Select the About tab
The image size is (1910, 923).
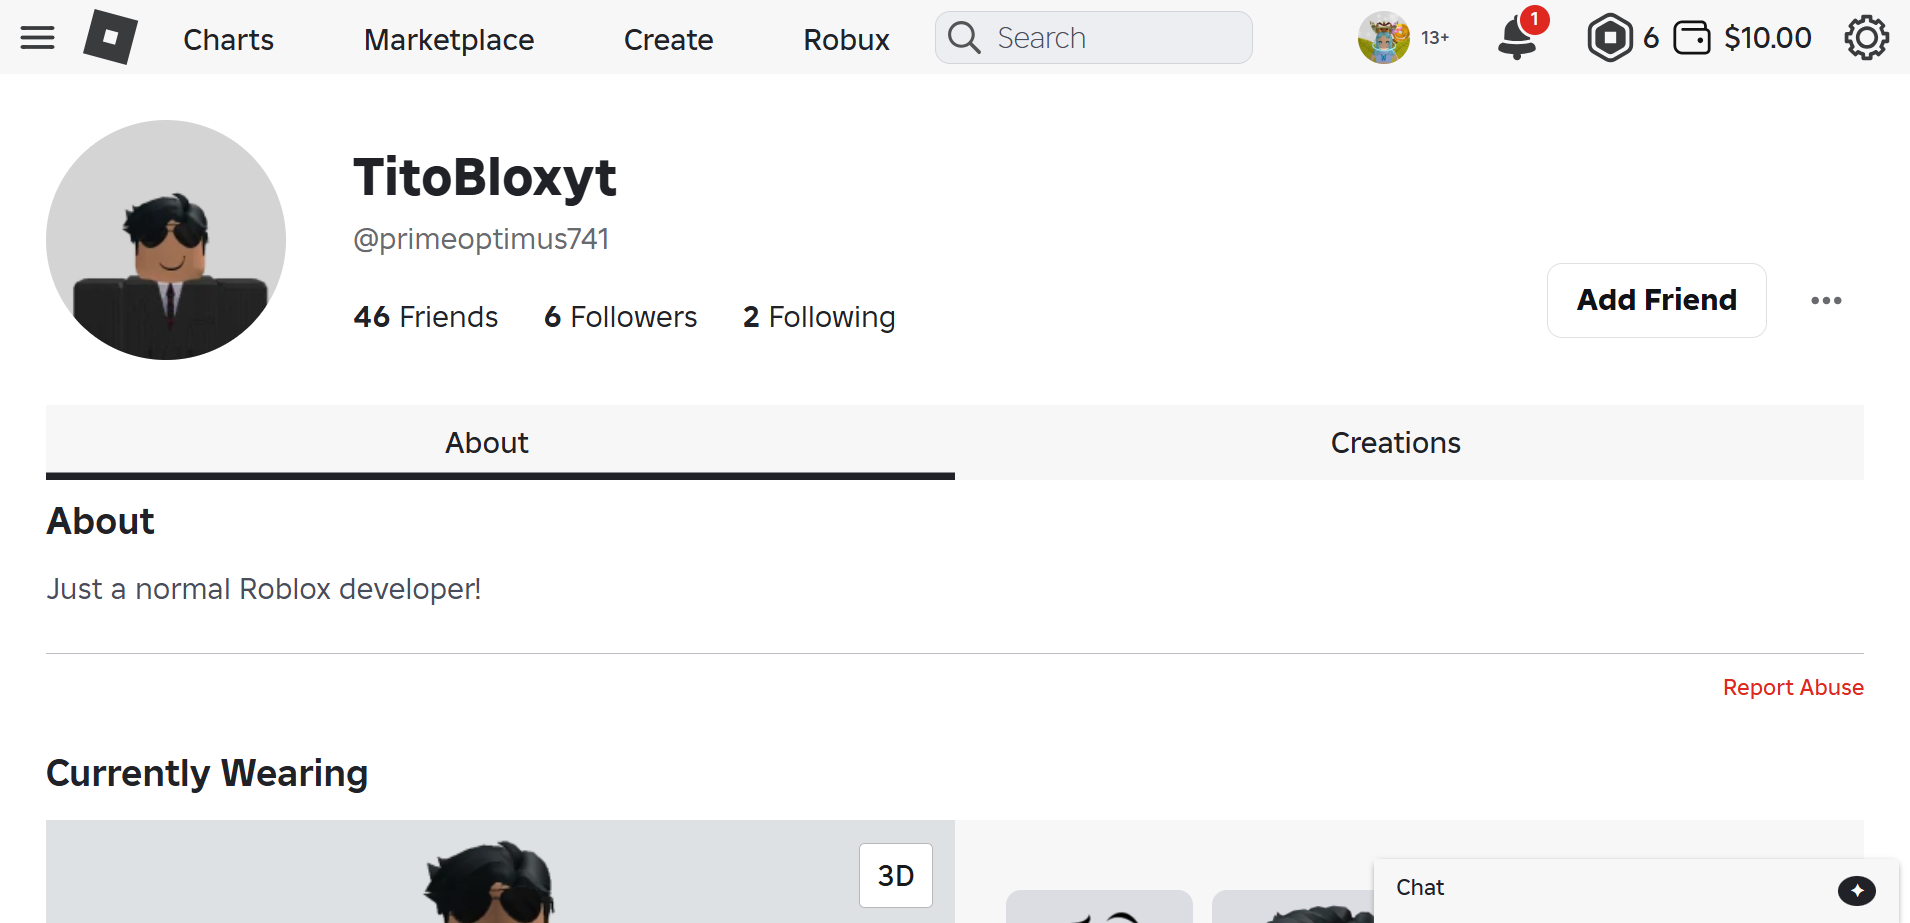tap(487, 443)
